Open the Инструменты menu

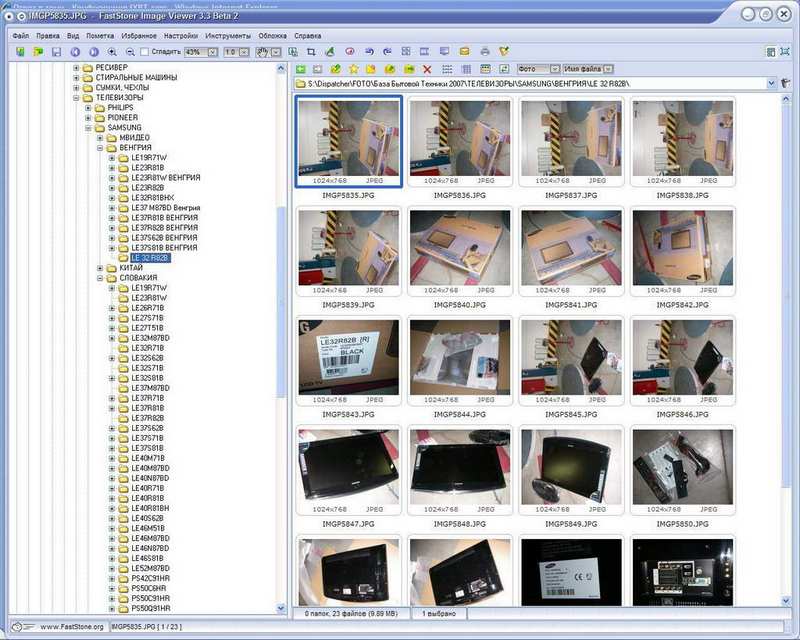click(227, 35)
